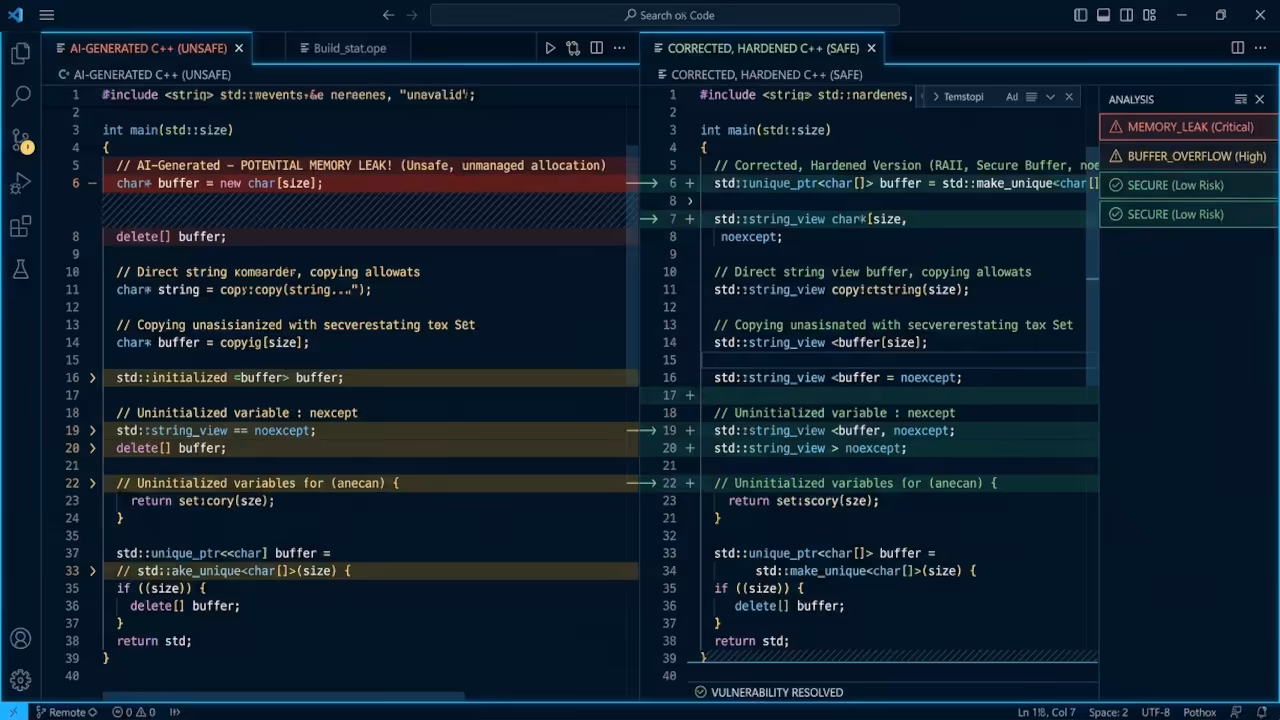Open the Explorer view in activity bar
Screen dimensions: 1280x720
20,54
